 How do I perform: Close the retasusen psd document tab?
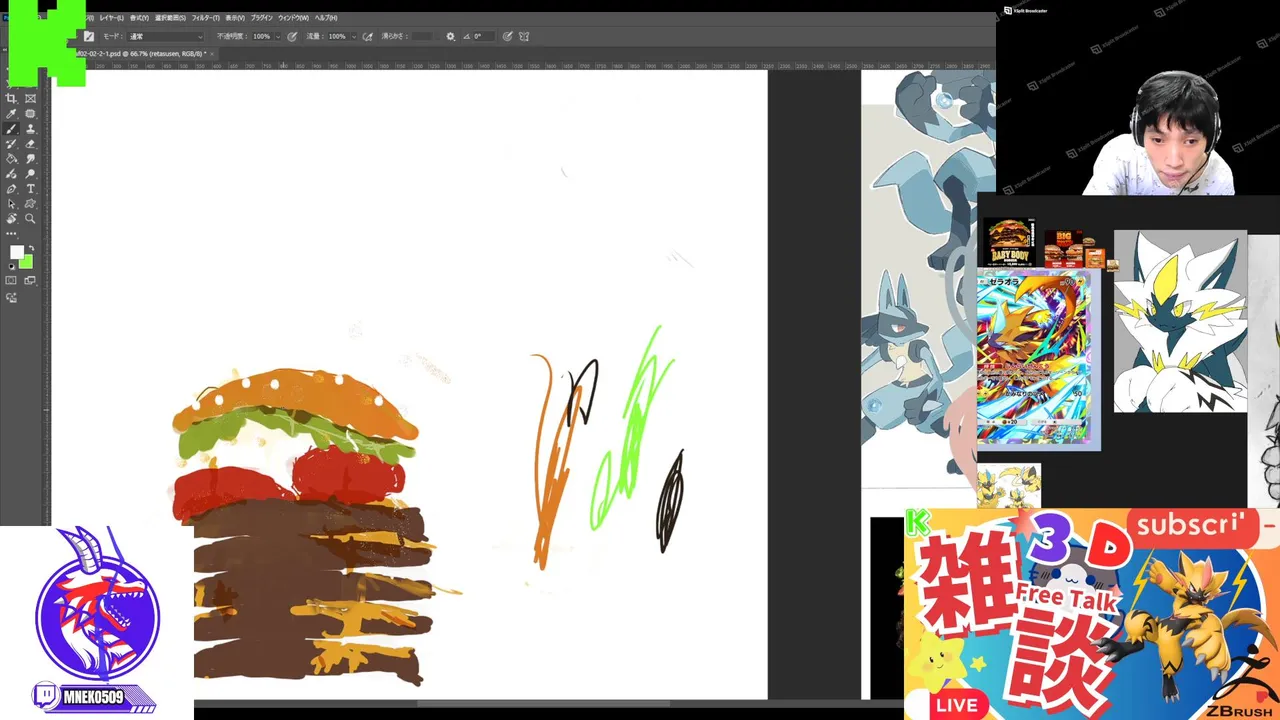click(212, 53)
